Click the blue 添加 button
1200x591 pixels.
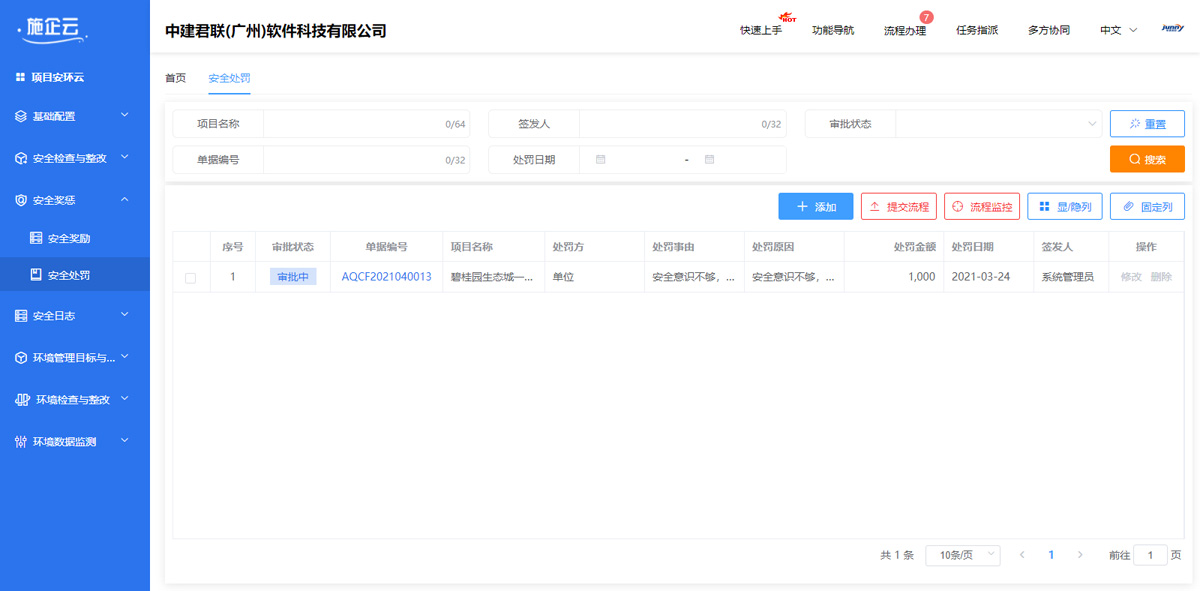[x=816, y=207]
